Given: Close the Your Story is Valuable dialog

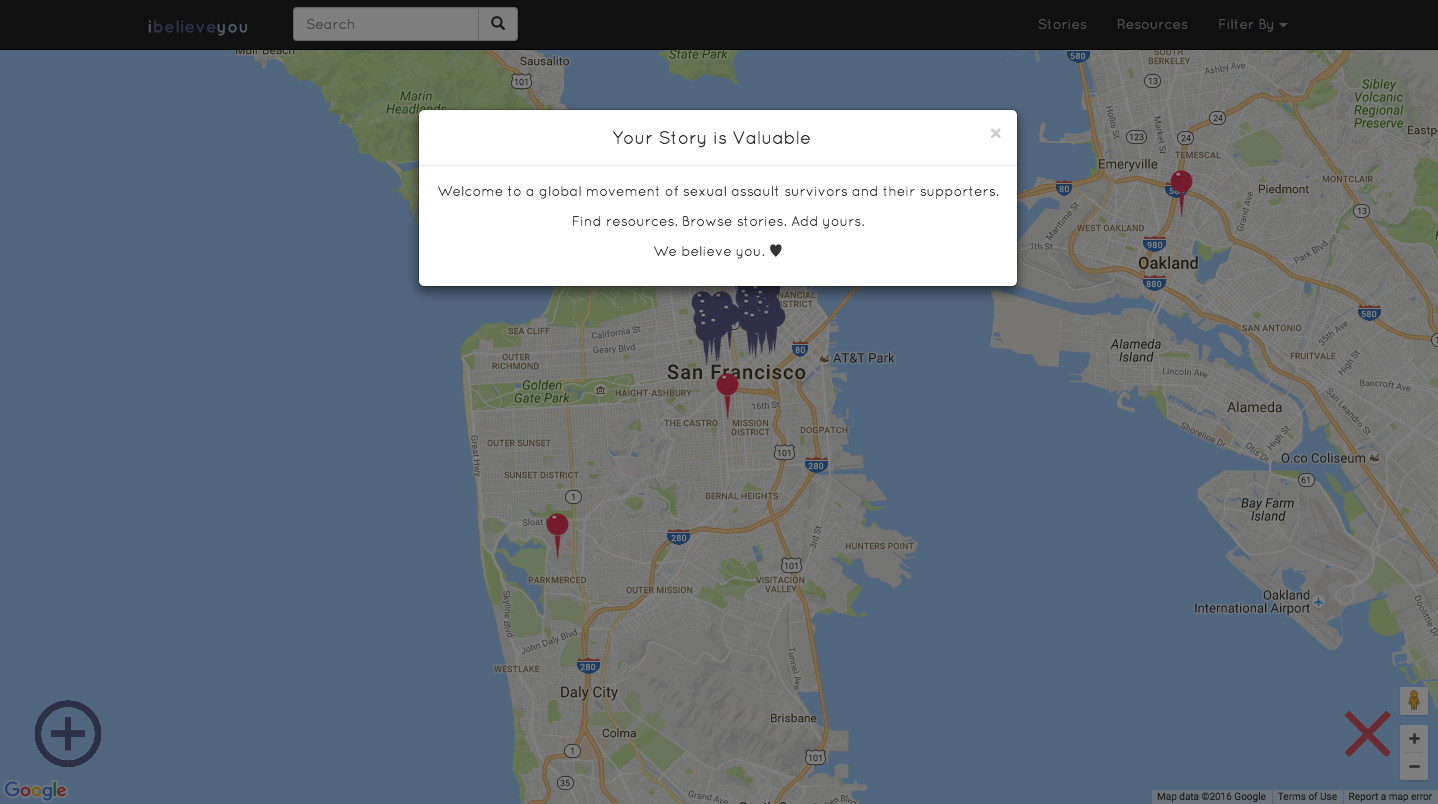Looking at the screenshot, I should [x=995, y=133].
